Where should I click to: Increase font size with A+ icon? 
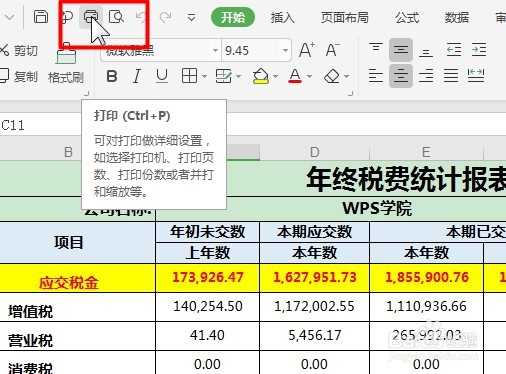coord(306,50)
